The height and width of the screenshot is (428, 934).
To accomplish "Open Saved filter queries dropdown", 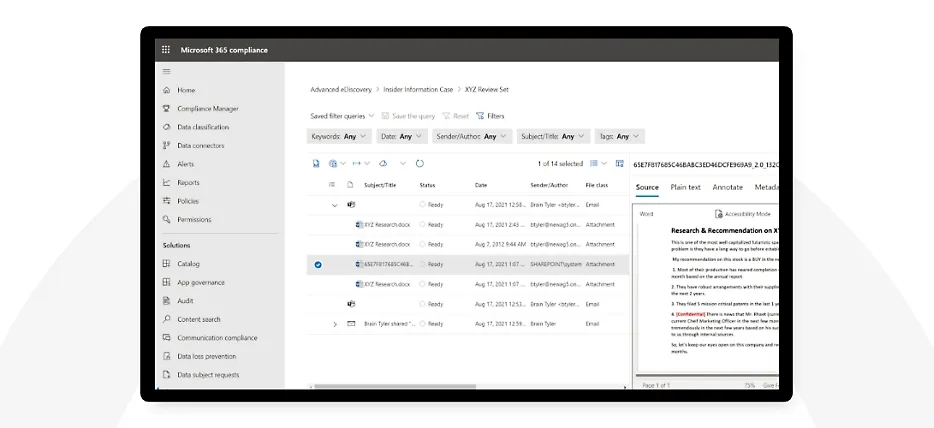I will coord(343,116).
